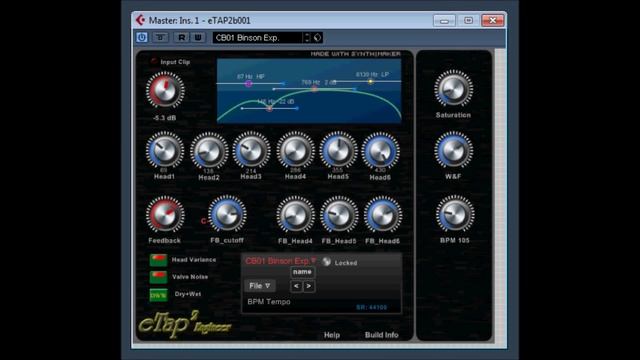
Task: Close the eTAP2b001 plugin window
Action: coord(493,20)
